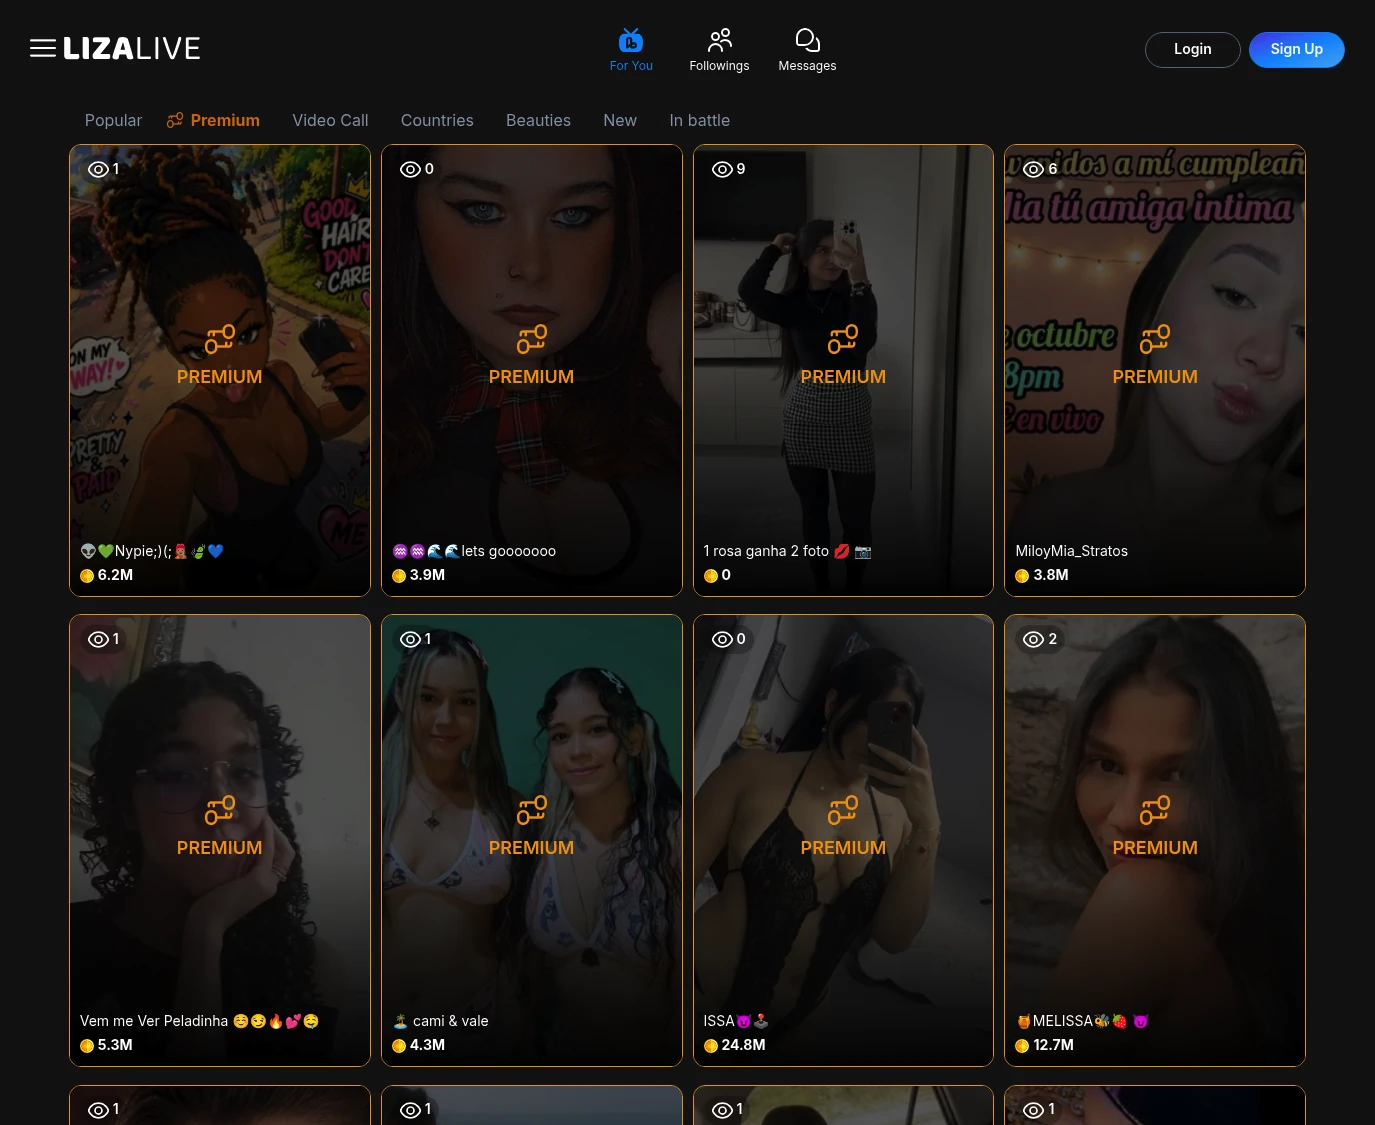Show the Beauties tab
The width and height of the screenshot is (1375, 1125).
click(538, 120)
